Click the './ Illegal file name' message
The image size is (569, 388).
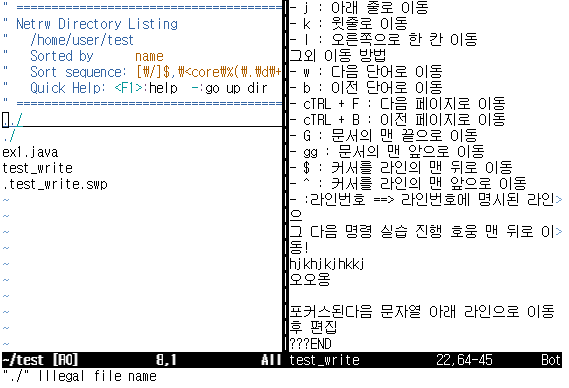79,376
